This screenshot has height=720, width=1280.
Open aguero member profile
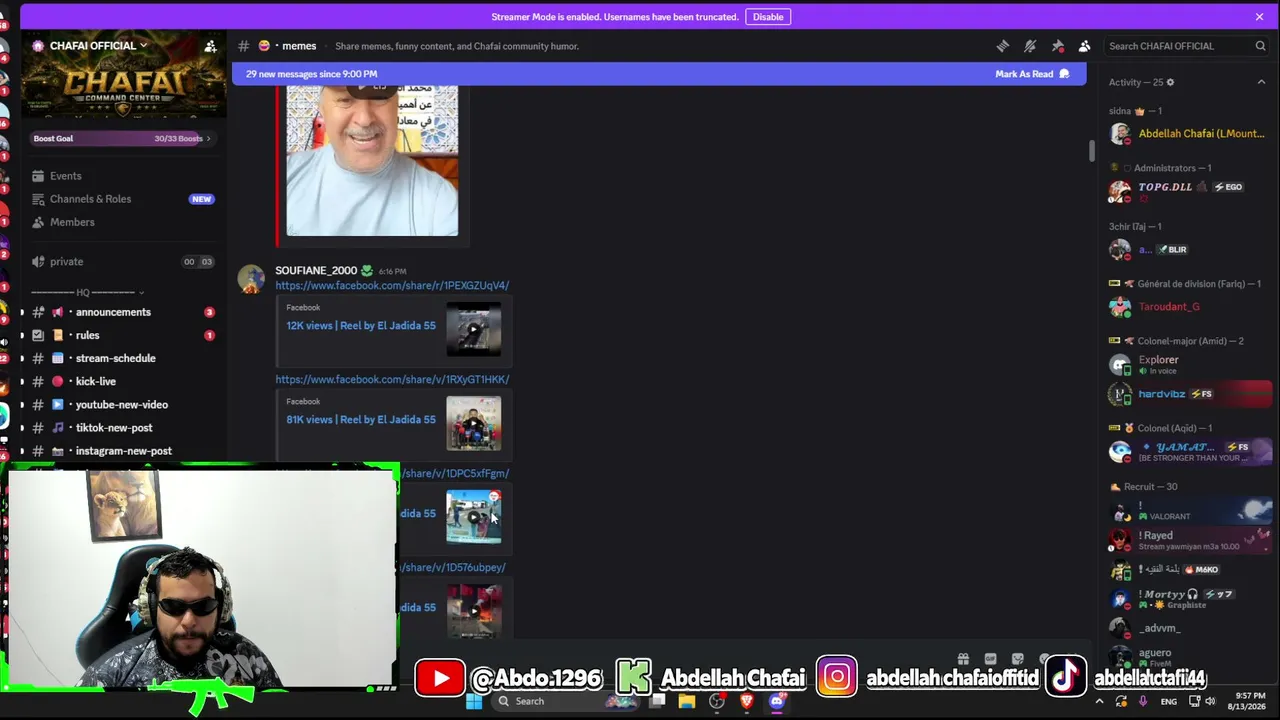[x=1190, y=655]
